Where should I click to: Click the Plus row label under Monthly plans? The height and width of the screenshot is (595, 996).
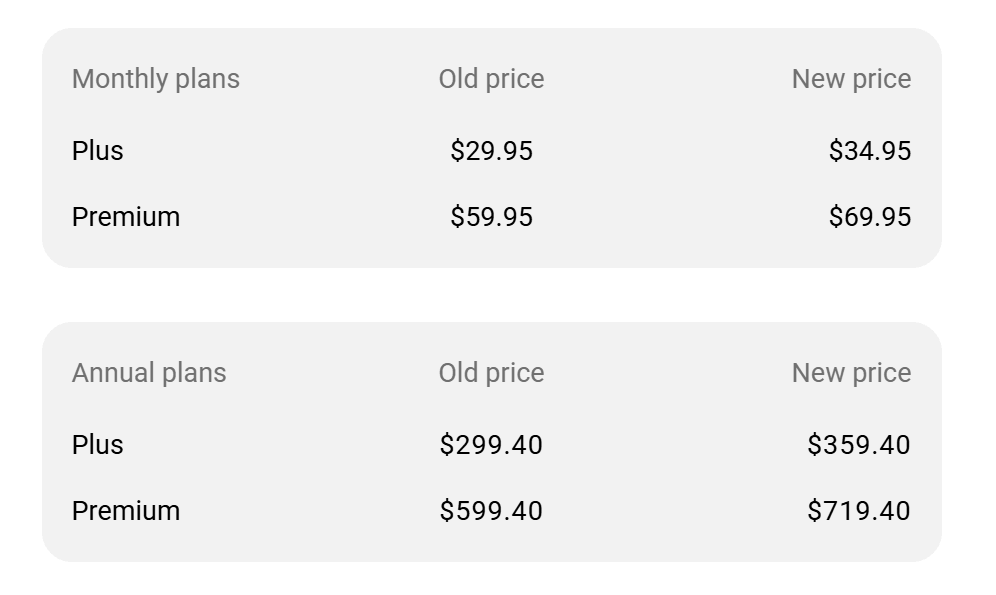click(98, 151)
